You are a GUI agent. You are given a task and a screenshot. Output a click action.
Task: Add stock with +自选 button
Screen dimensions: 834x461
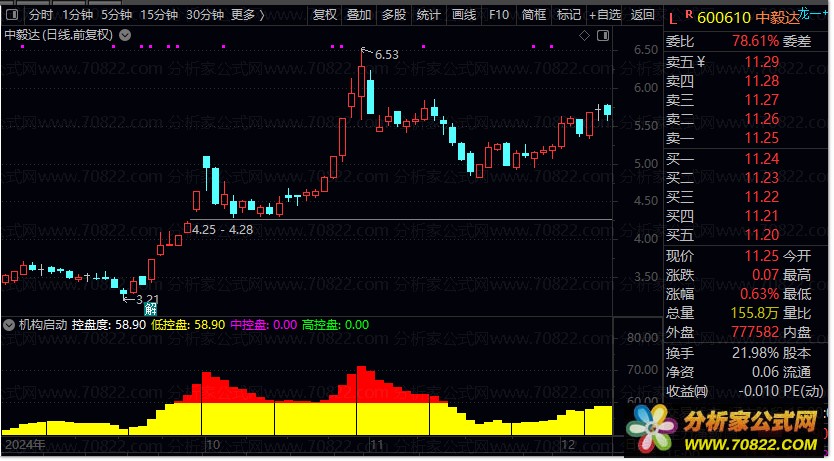click(605, 15)
